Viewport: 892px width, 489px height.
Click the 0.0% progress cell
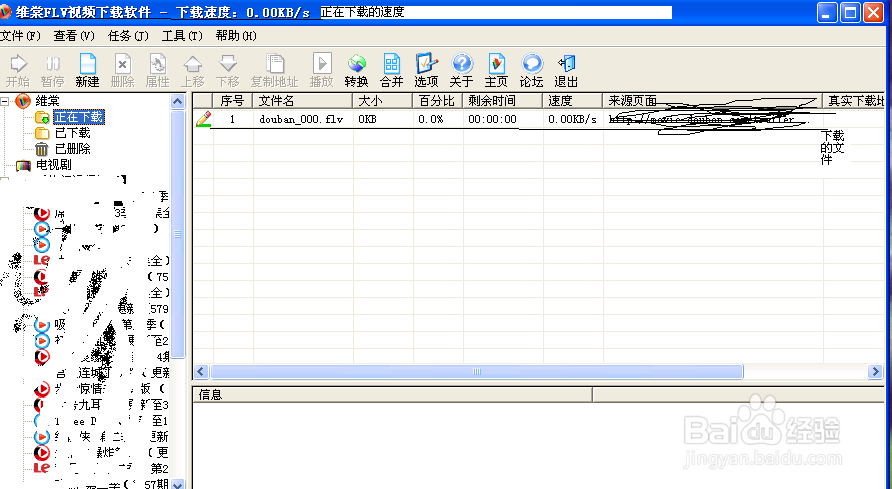[431, 119]
